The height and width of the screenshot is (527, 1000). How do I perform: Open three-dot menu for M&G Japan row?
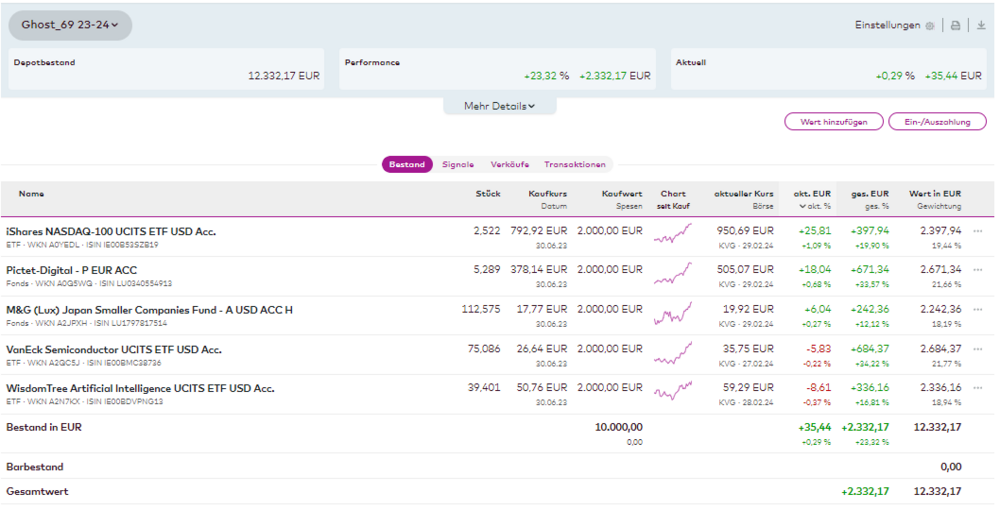(978, 310)
